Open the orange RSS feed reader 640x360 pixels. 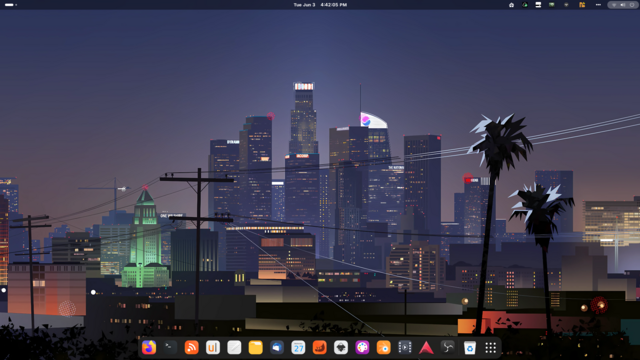pyautogui.click(x=191, y=347)
